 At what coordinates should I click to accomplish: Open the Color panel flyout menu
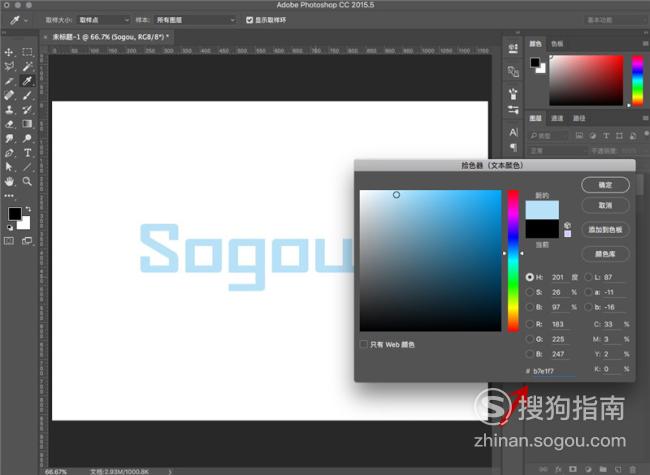645,44
